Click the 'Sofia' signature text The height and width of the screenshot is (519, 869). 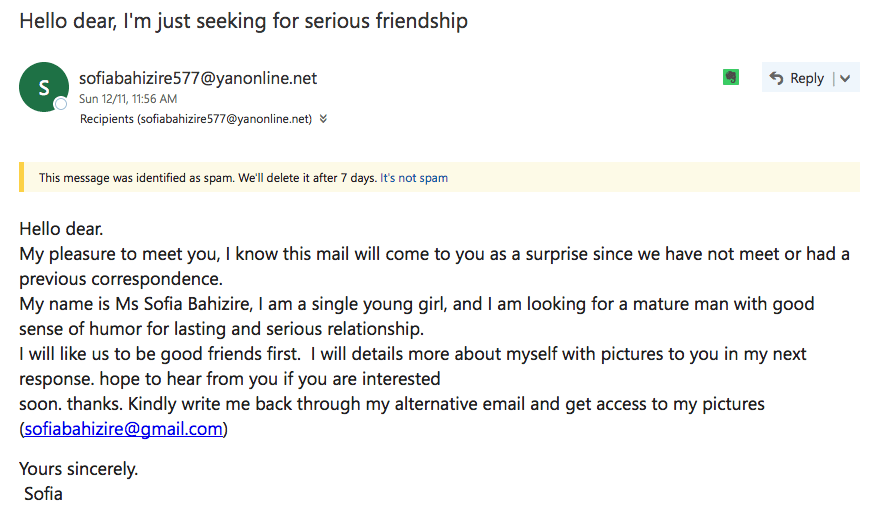[43, 493]
